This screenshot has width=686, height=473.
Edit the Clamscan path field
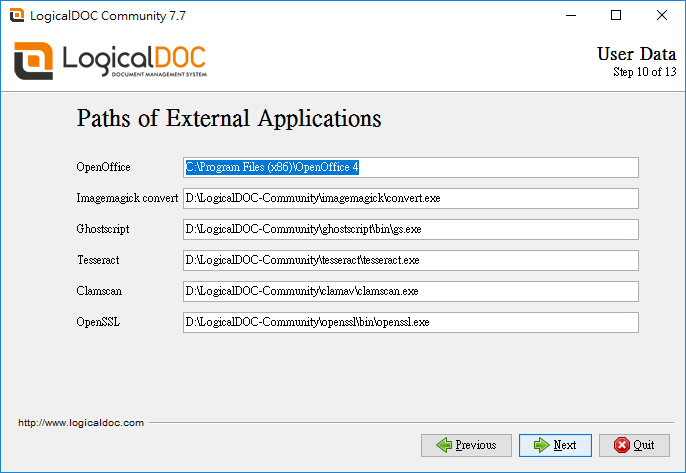(411, 291)
